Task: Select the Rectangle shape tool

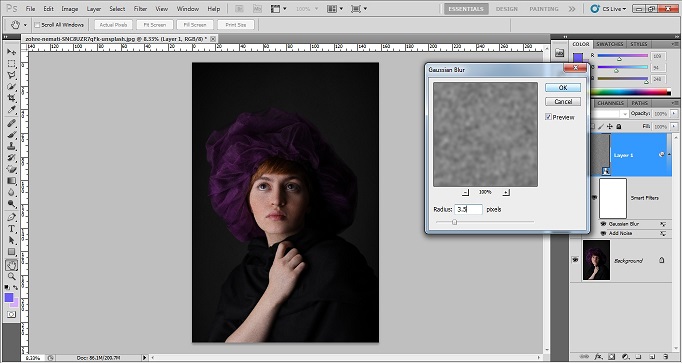Action: click(x=11, y=252)
